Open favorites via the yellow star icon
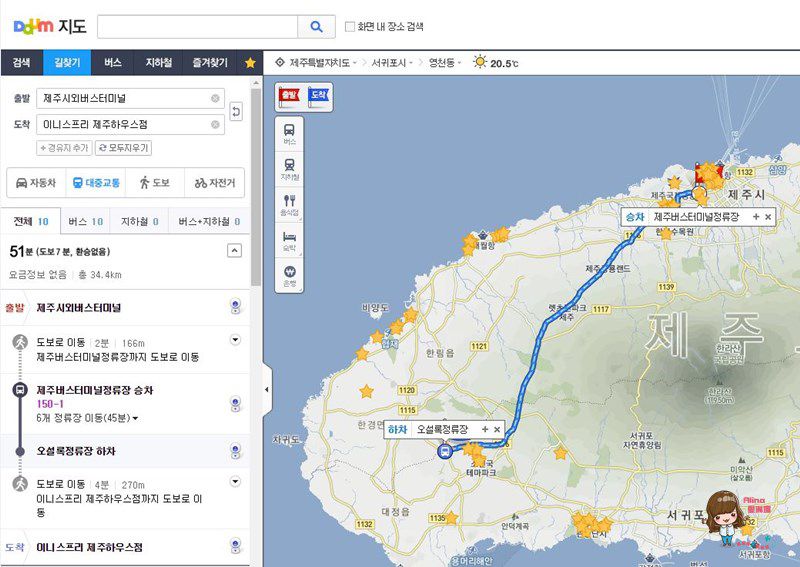Viewport: 800px width, 567px height. 250,63
